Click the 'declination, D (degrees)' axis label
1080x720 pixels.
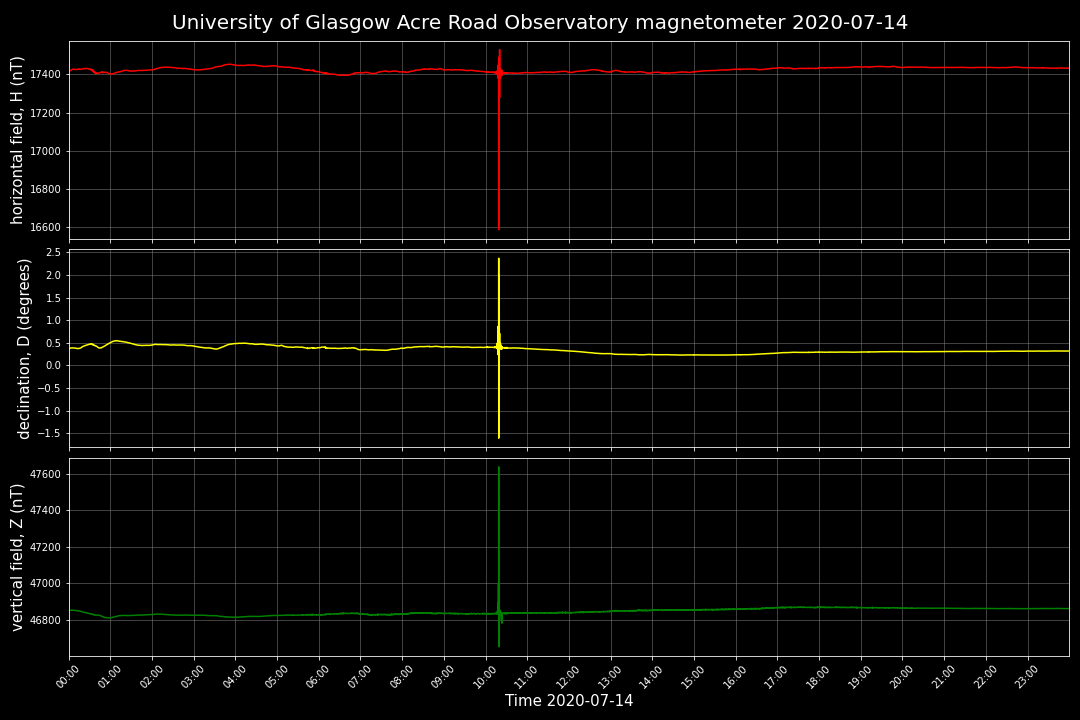click(x=24, y=349)
